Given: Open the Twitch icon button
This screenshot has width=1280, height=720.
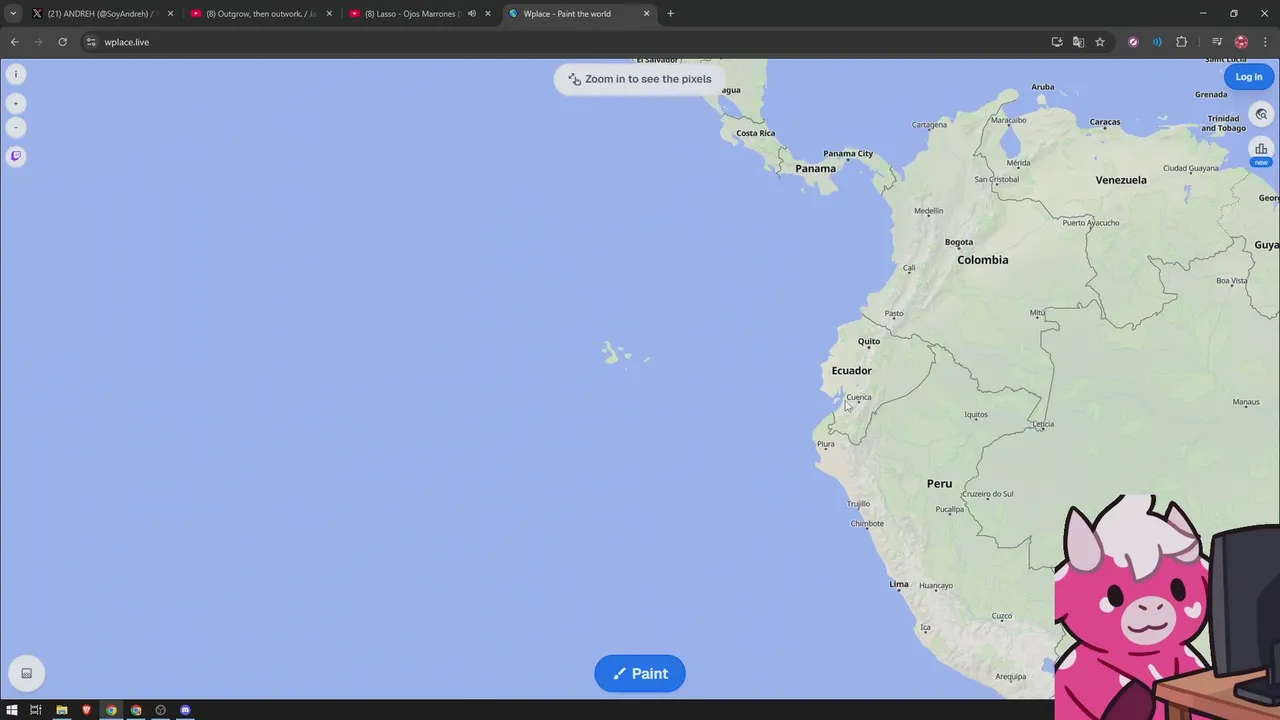Looking at the screenshot, I should pyautogui.click(x=15, y=156).
